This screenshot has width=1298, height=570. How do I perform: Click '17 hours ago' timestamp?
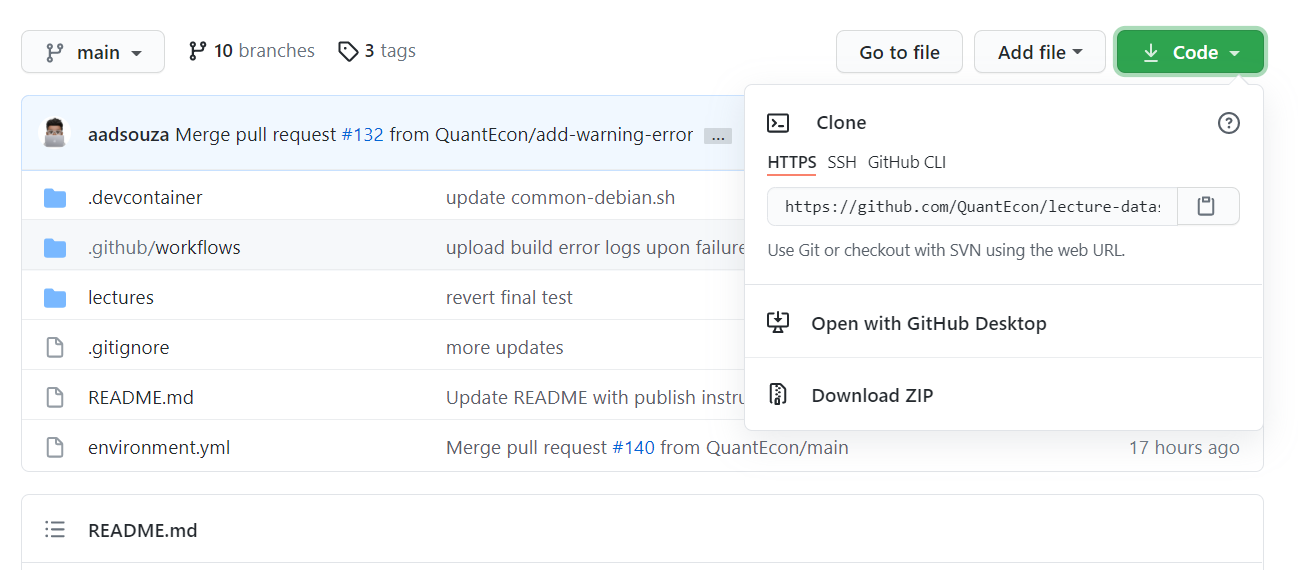[1184, 447]
